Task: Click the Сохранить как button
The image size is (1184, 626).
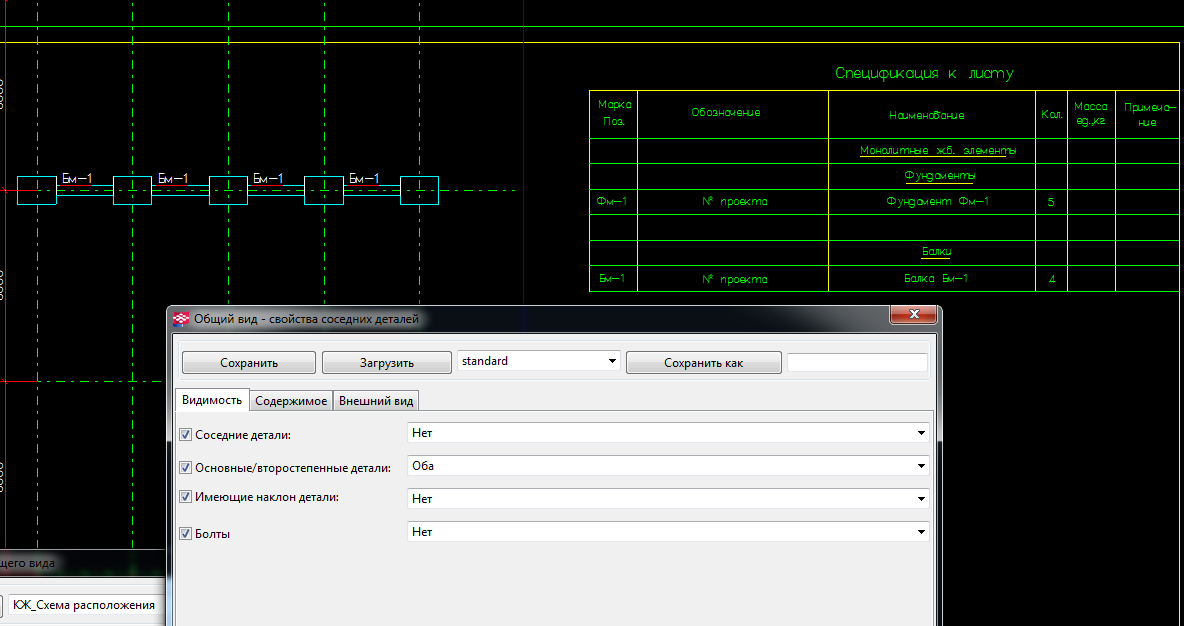Action: click(703, 363)
